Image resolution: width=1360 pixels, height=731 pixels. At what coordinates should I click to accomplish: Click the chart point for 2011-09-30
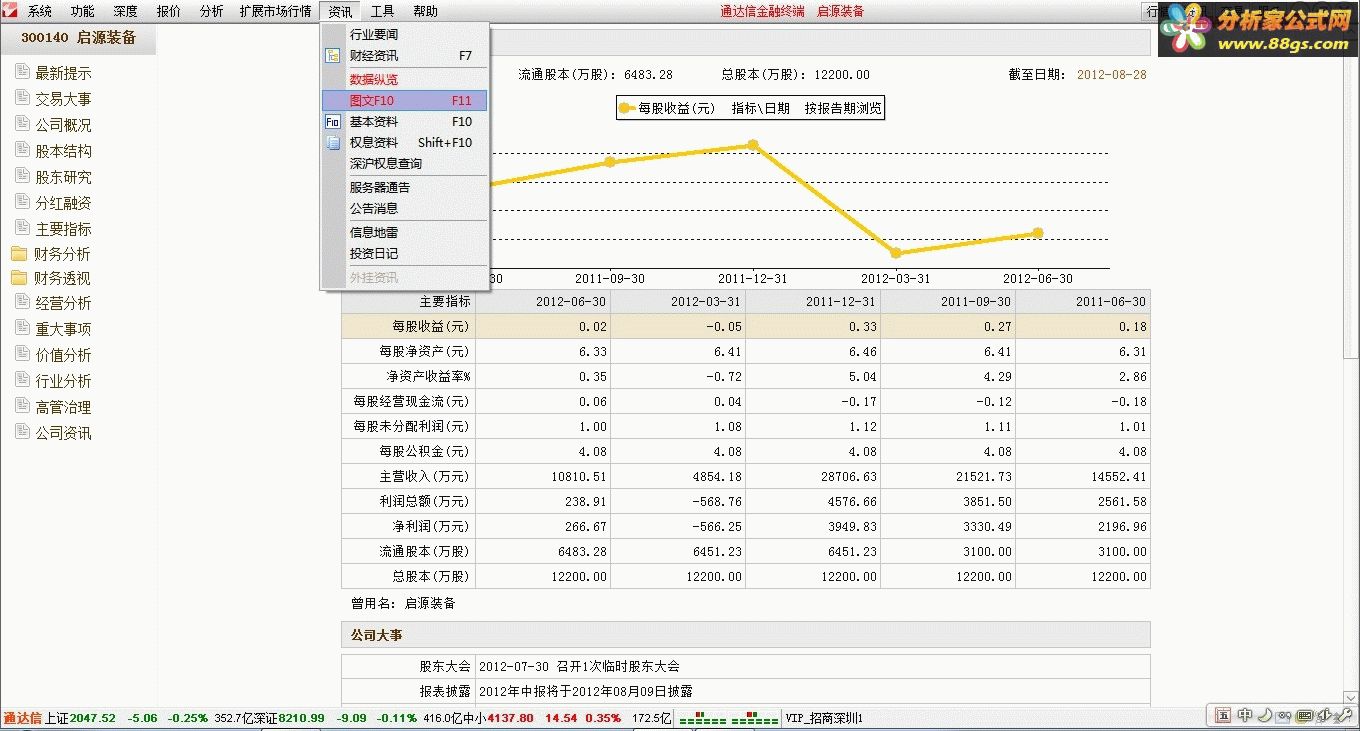pyautogui.click(x=610, y=162)
